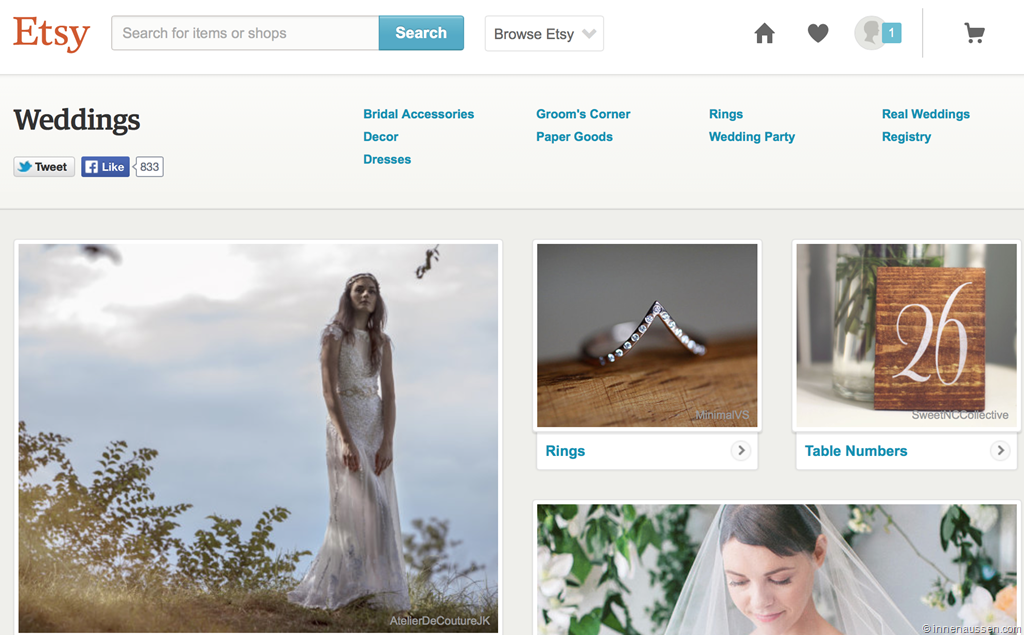Focus the Search for items or shops field

245,33
